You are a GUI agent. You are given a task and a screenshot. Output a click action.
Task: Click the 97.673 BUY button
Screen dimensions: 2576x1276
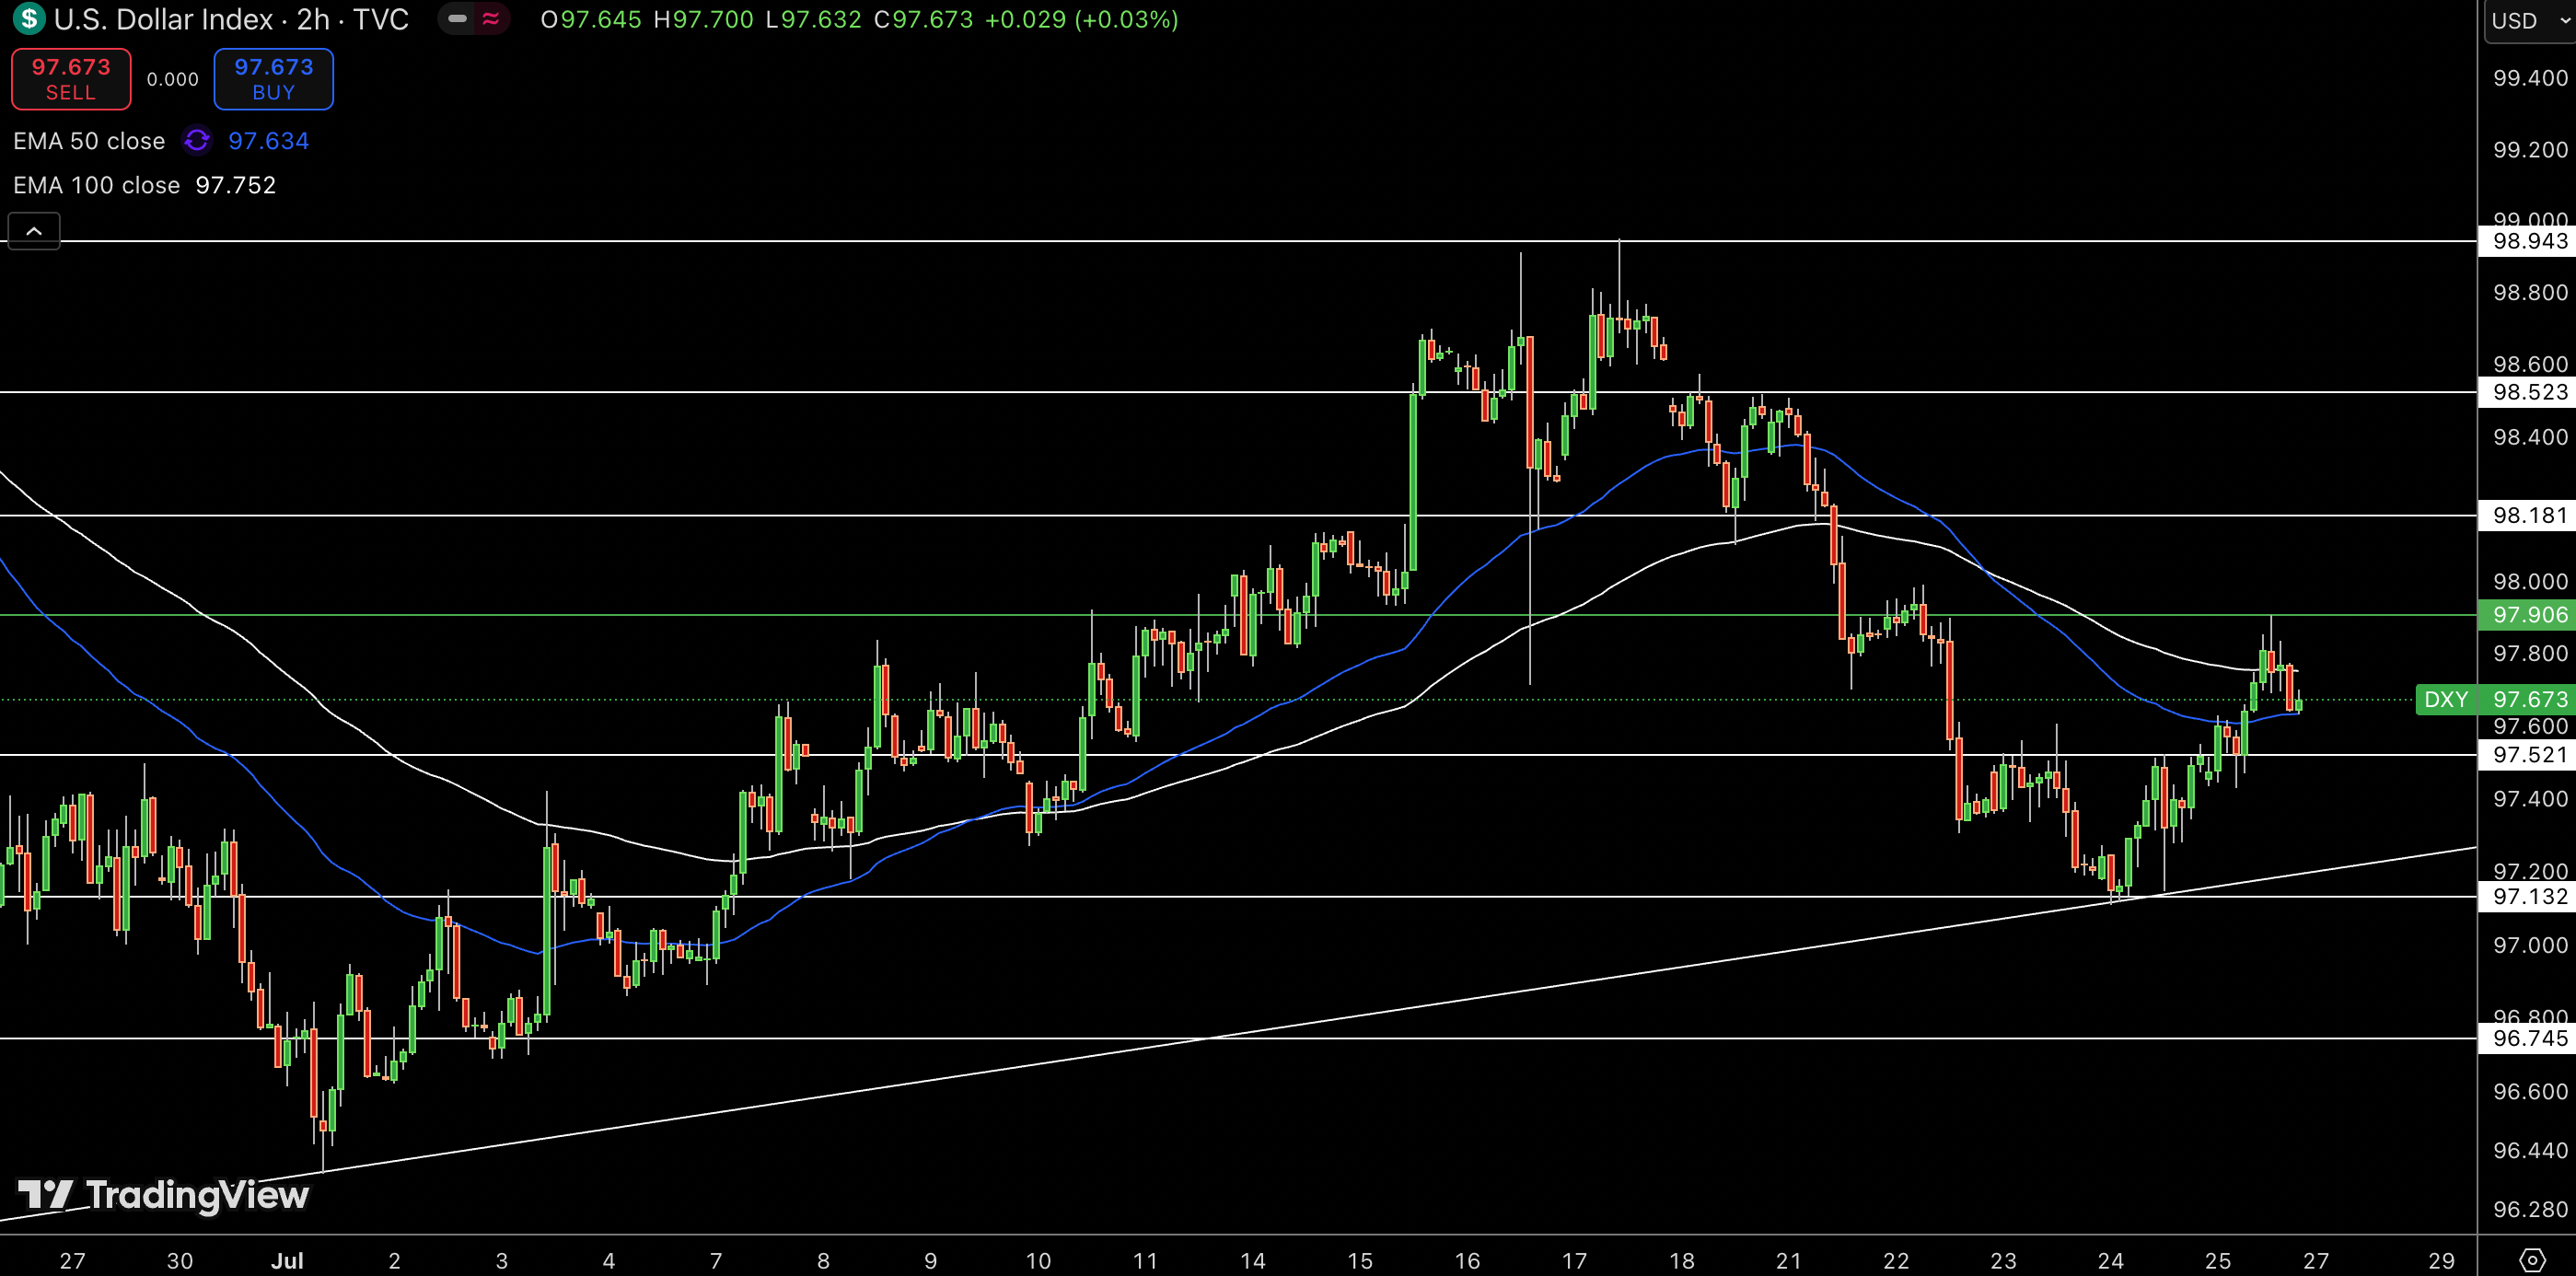pyautogui.click(x=274, y=79)
